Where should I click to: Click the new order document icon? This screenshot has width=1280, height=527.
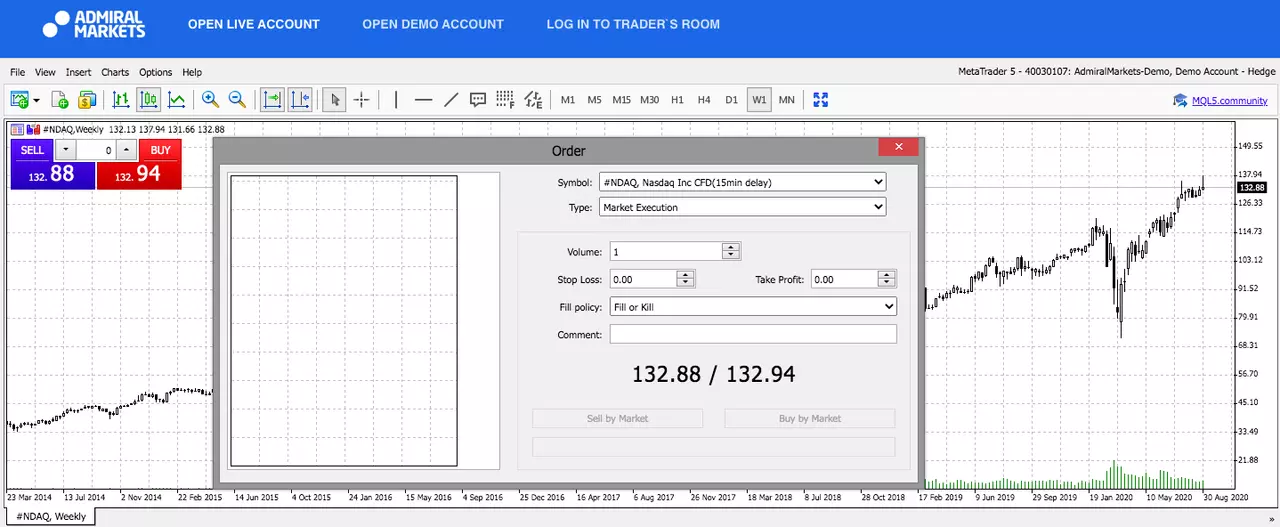60,100
